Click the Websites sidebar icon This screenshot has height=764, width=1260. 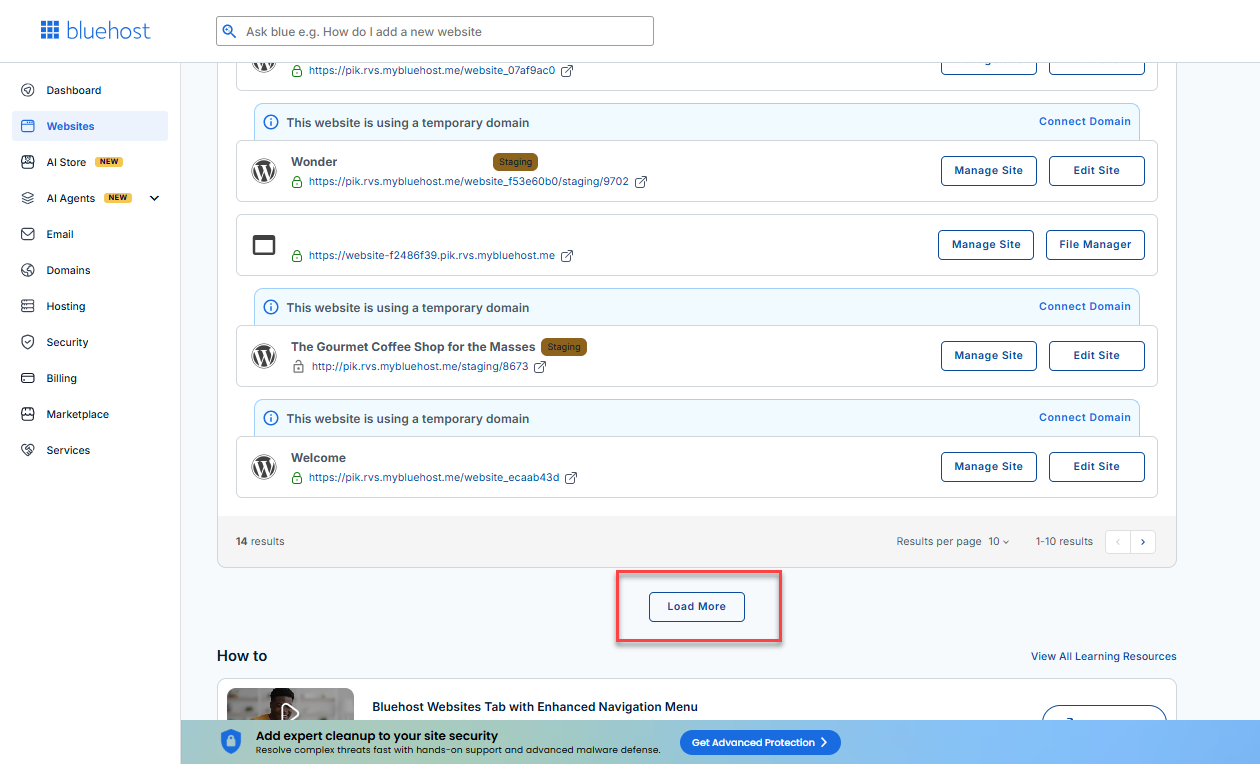(28, 126)
